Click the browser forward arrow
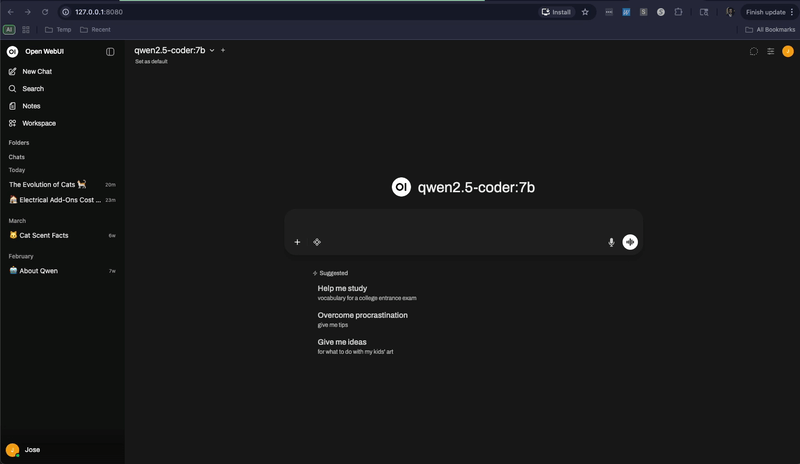 tap(28, 12)
